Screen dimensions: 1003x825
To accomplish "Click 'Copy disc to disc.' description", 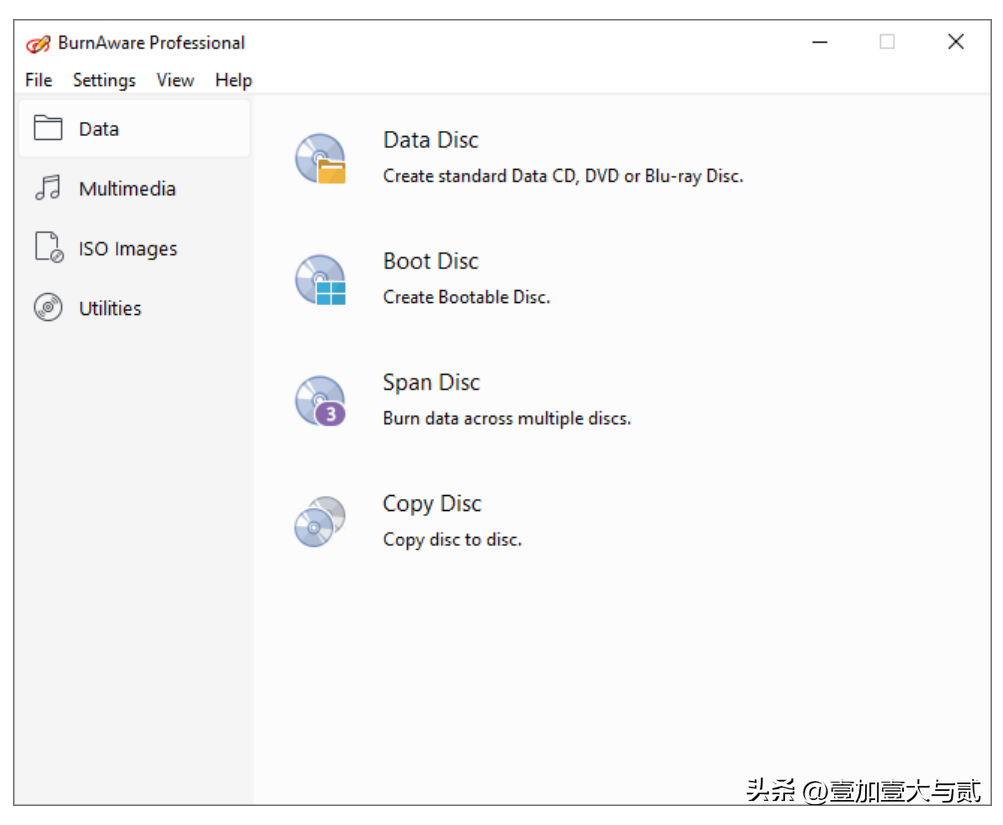I will (452, 539).
